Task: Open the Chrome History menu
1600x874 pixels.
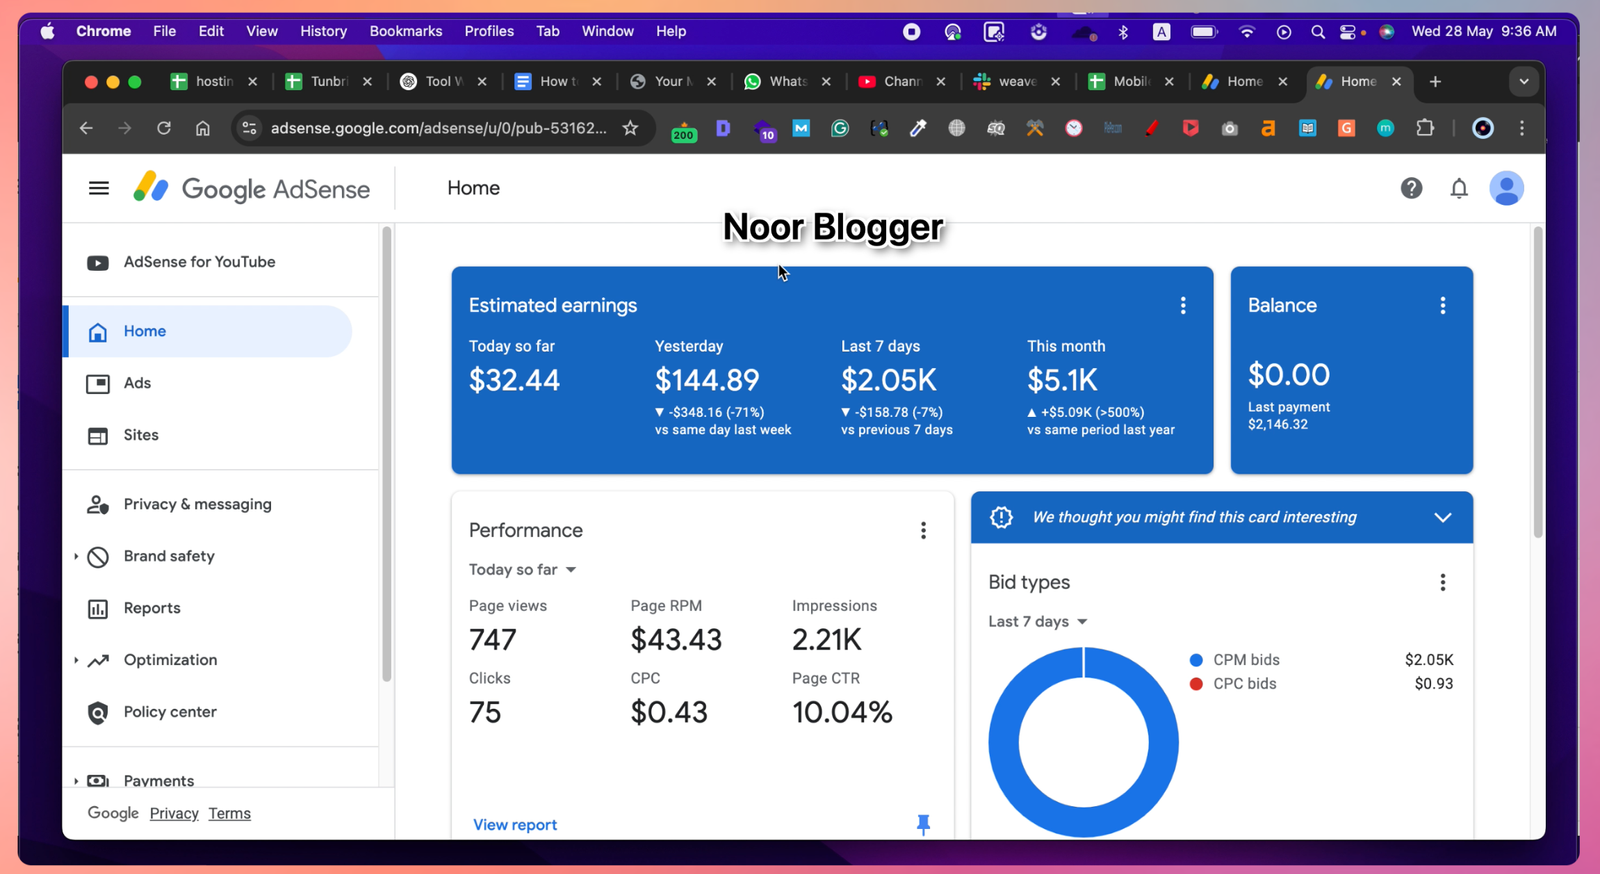Action: (323, 31)
